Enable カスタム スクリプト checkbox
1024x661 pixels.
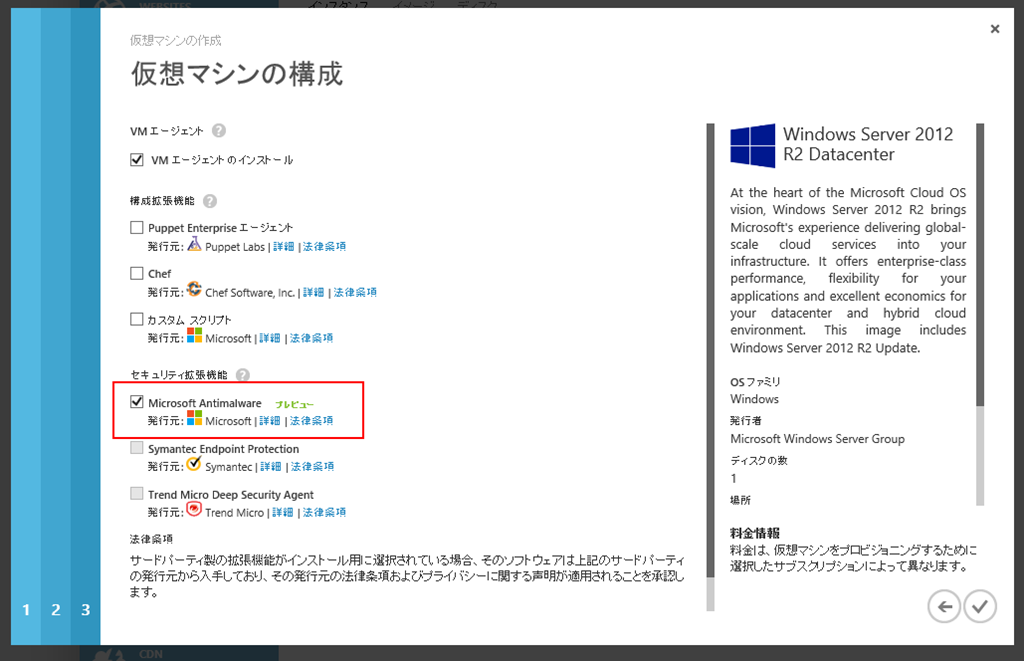coord(136,319)
